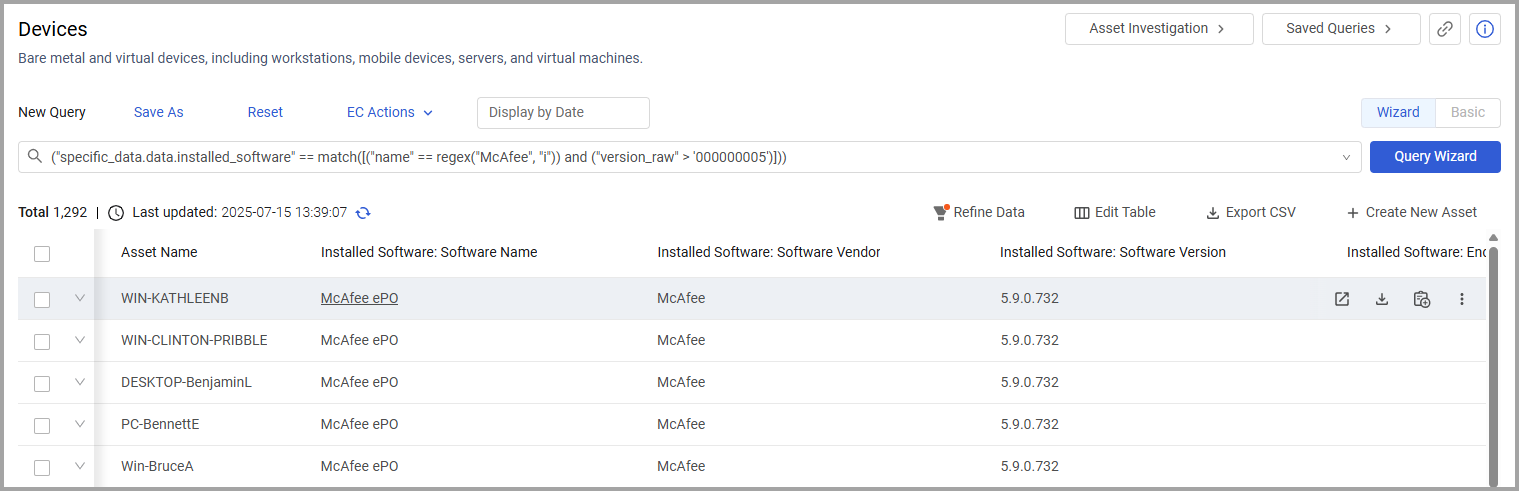Click the clock icon beside Last updated

[x=116, y=212]
